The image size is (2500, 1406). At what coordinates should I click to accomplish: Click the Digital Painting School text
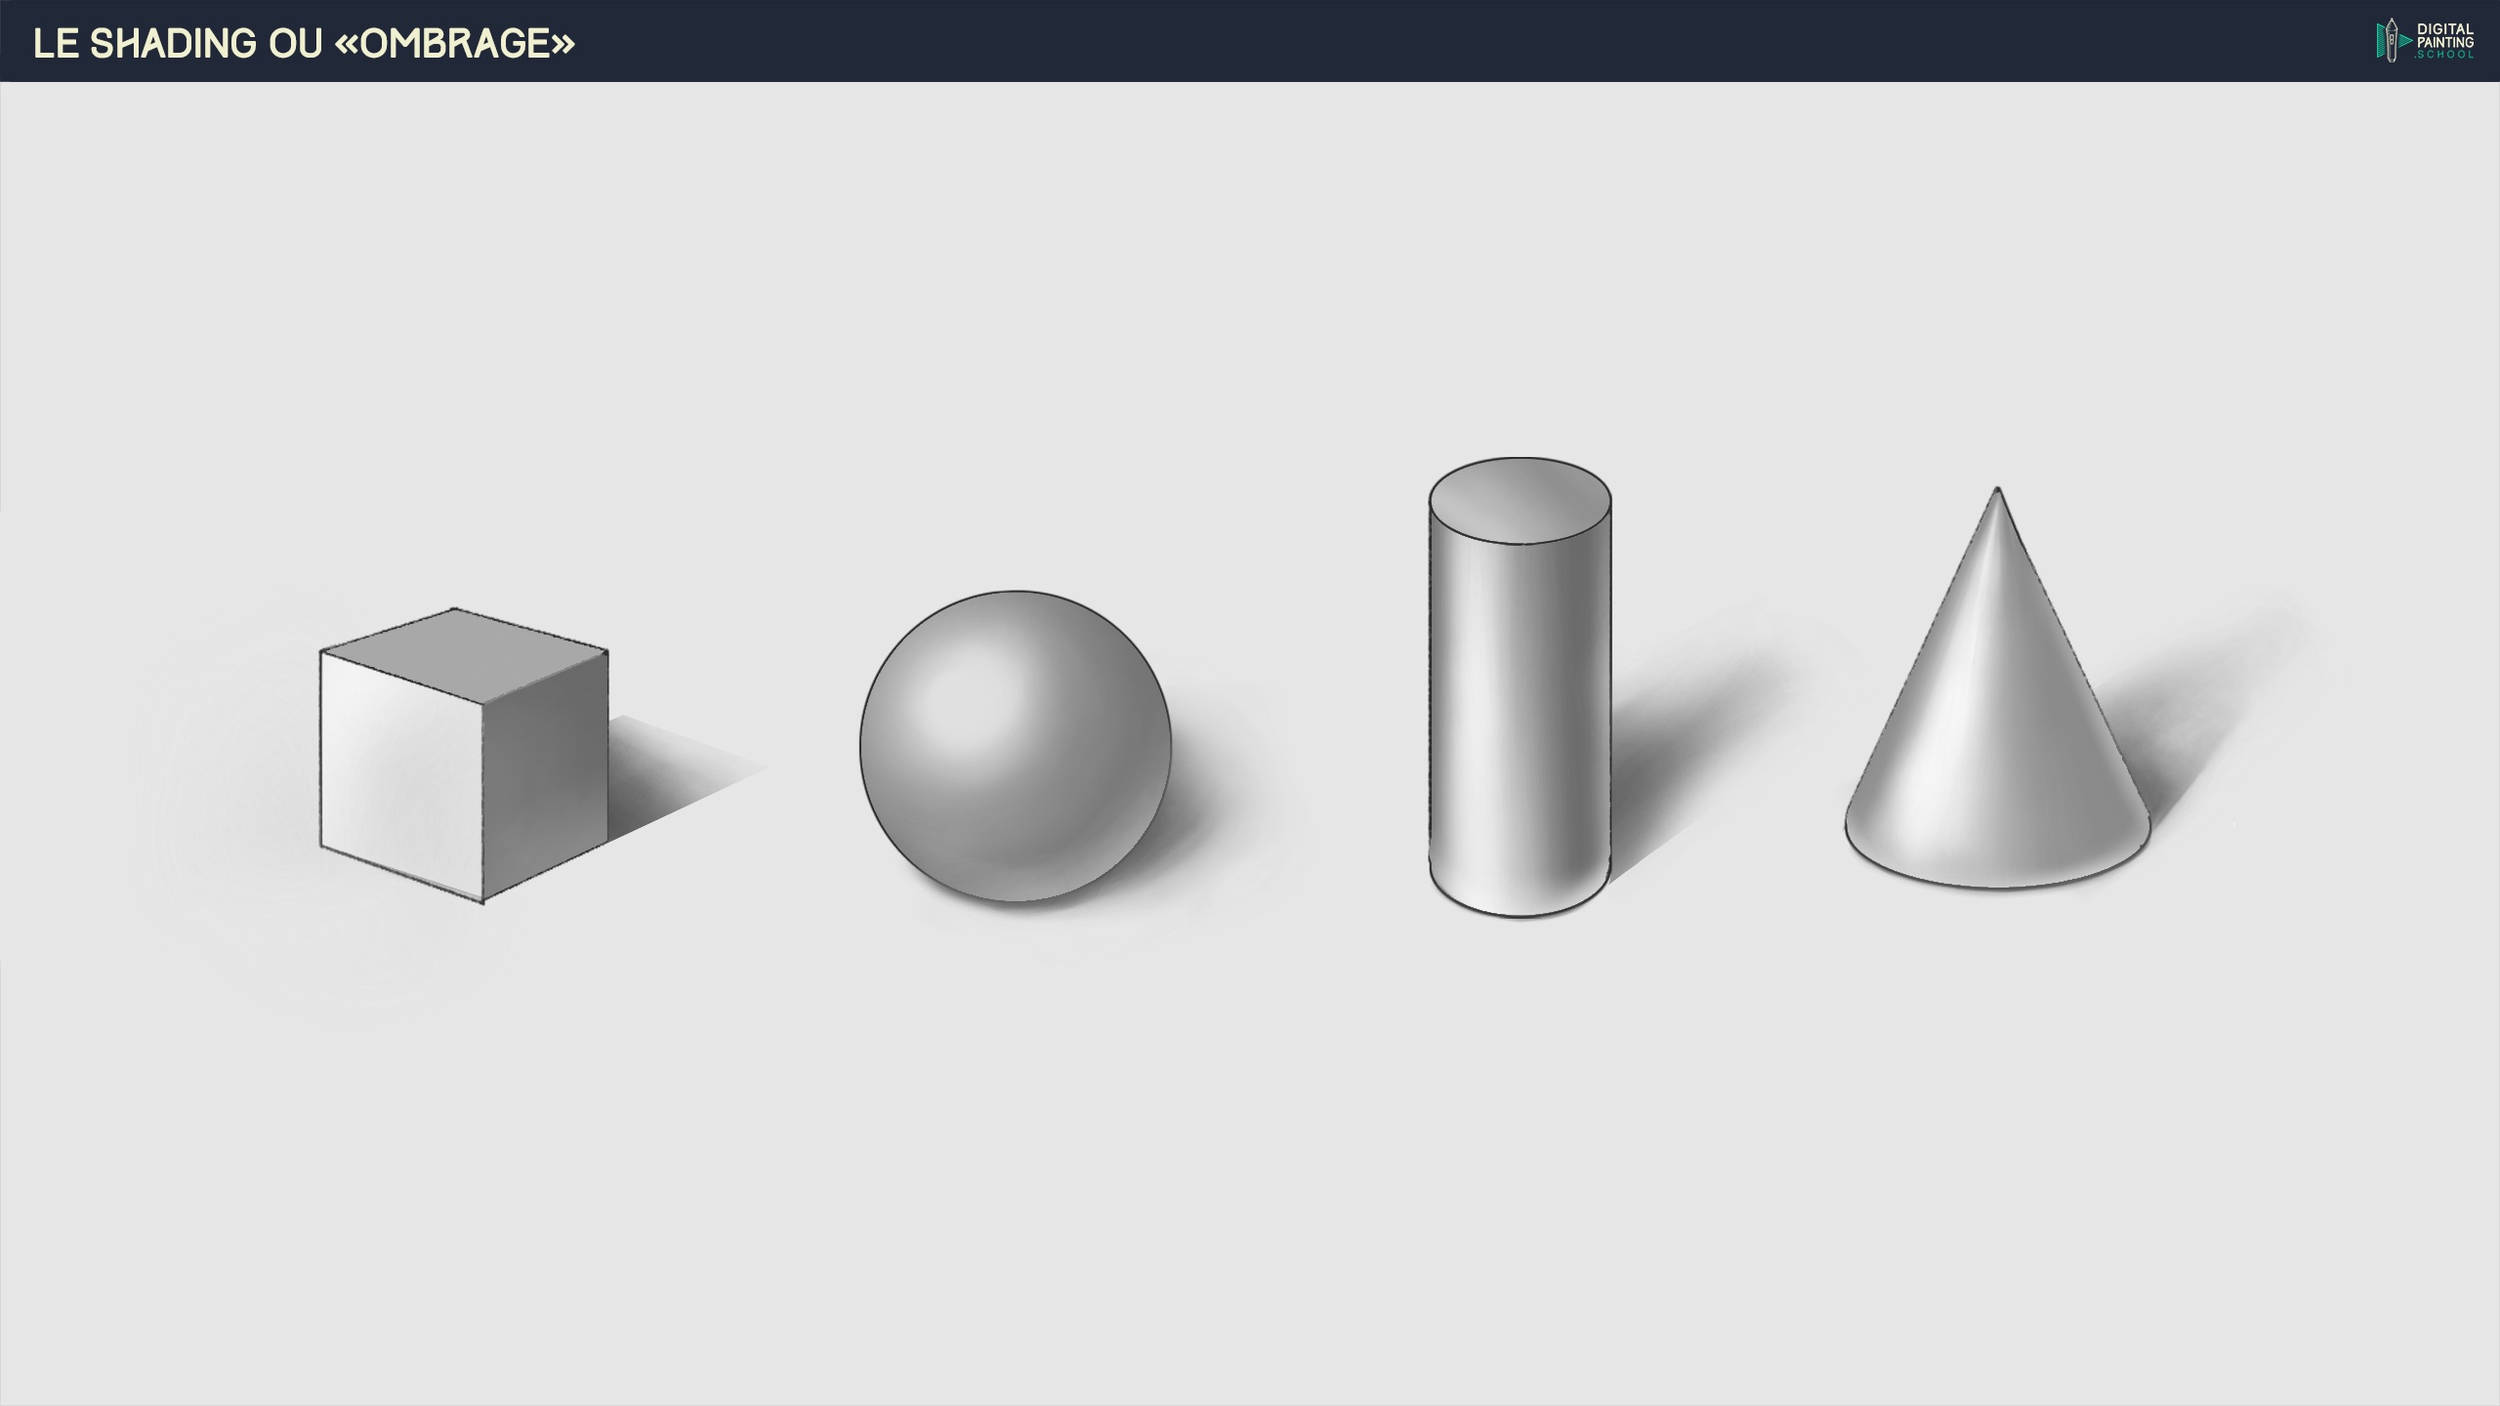point(2445,41)
